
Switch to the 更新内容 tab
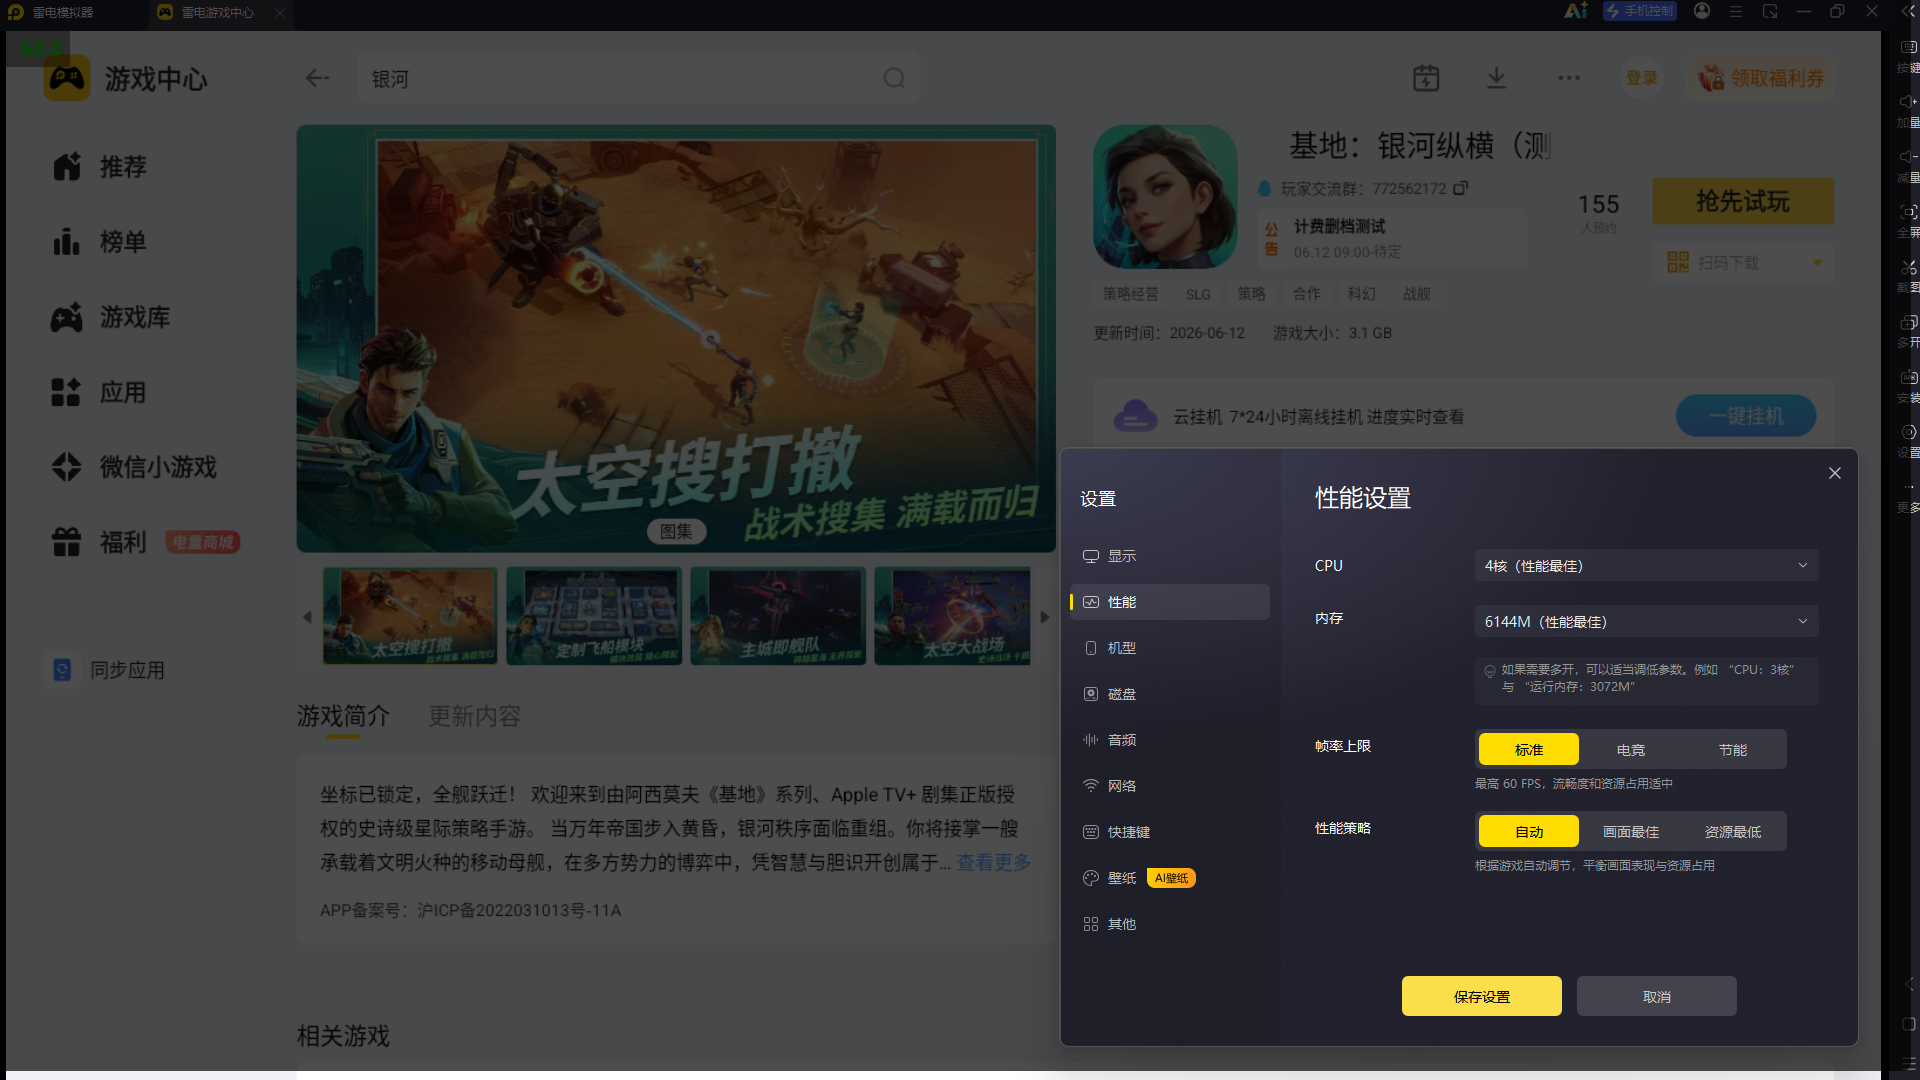pos(474,716)
